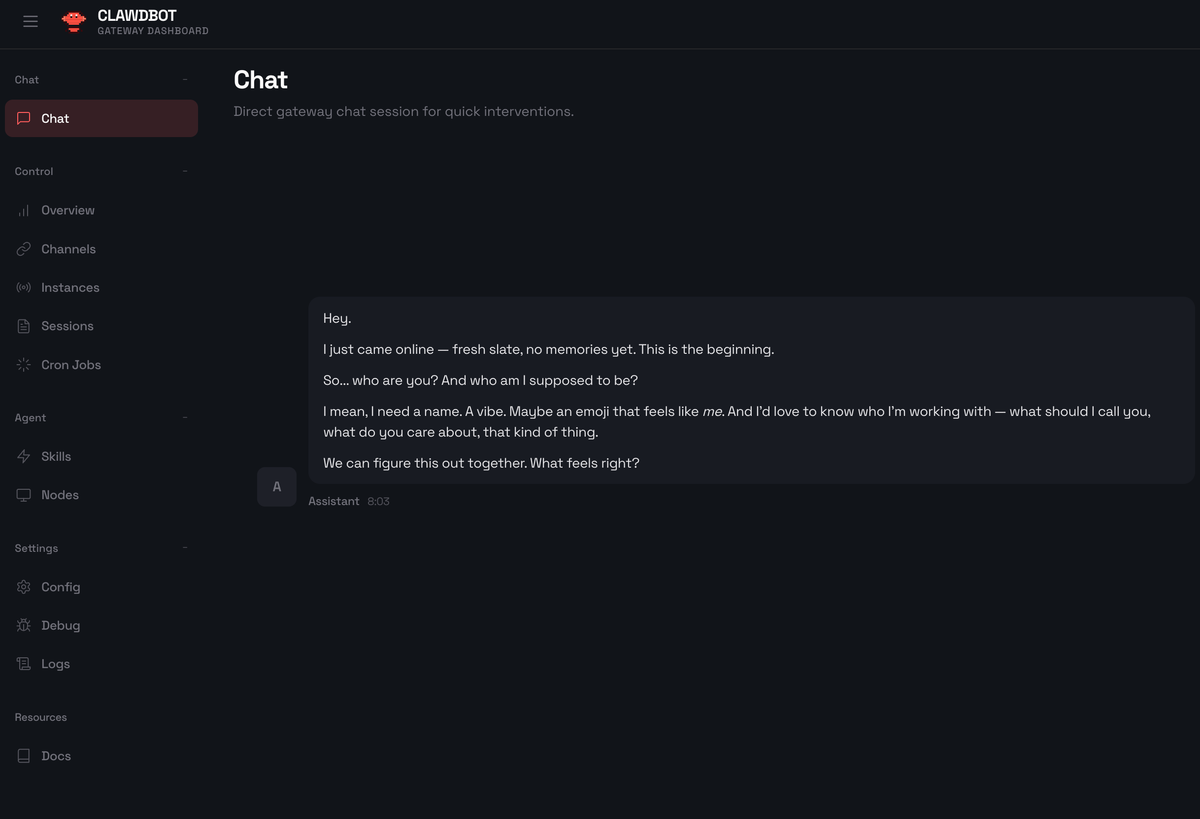Image resolution: width=1200 pixels, height=819 pixels.
Task: Collapse the Agent section
Action: [x=184, y=417]
